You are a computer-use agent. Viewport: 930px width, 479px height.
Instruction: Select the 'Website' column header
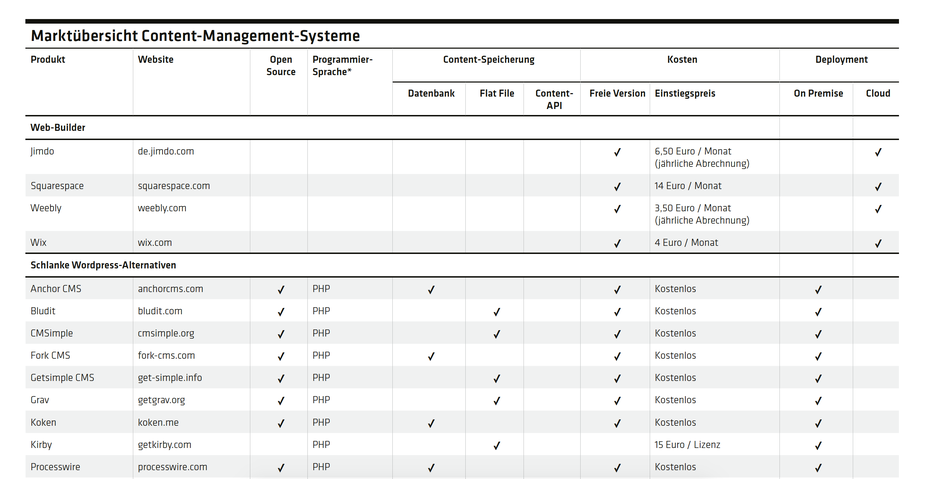pos(155,59)
